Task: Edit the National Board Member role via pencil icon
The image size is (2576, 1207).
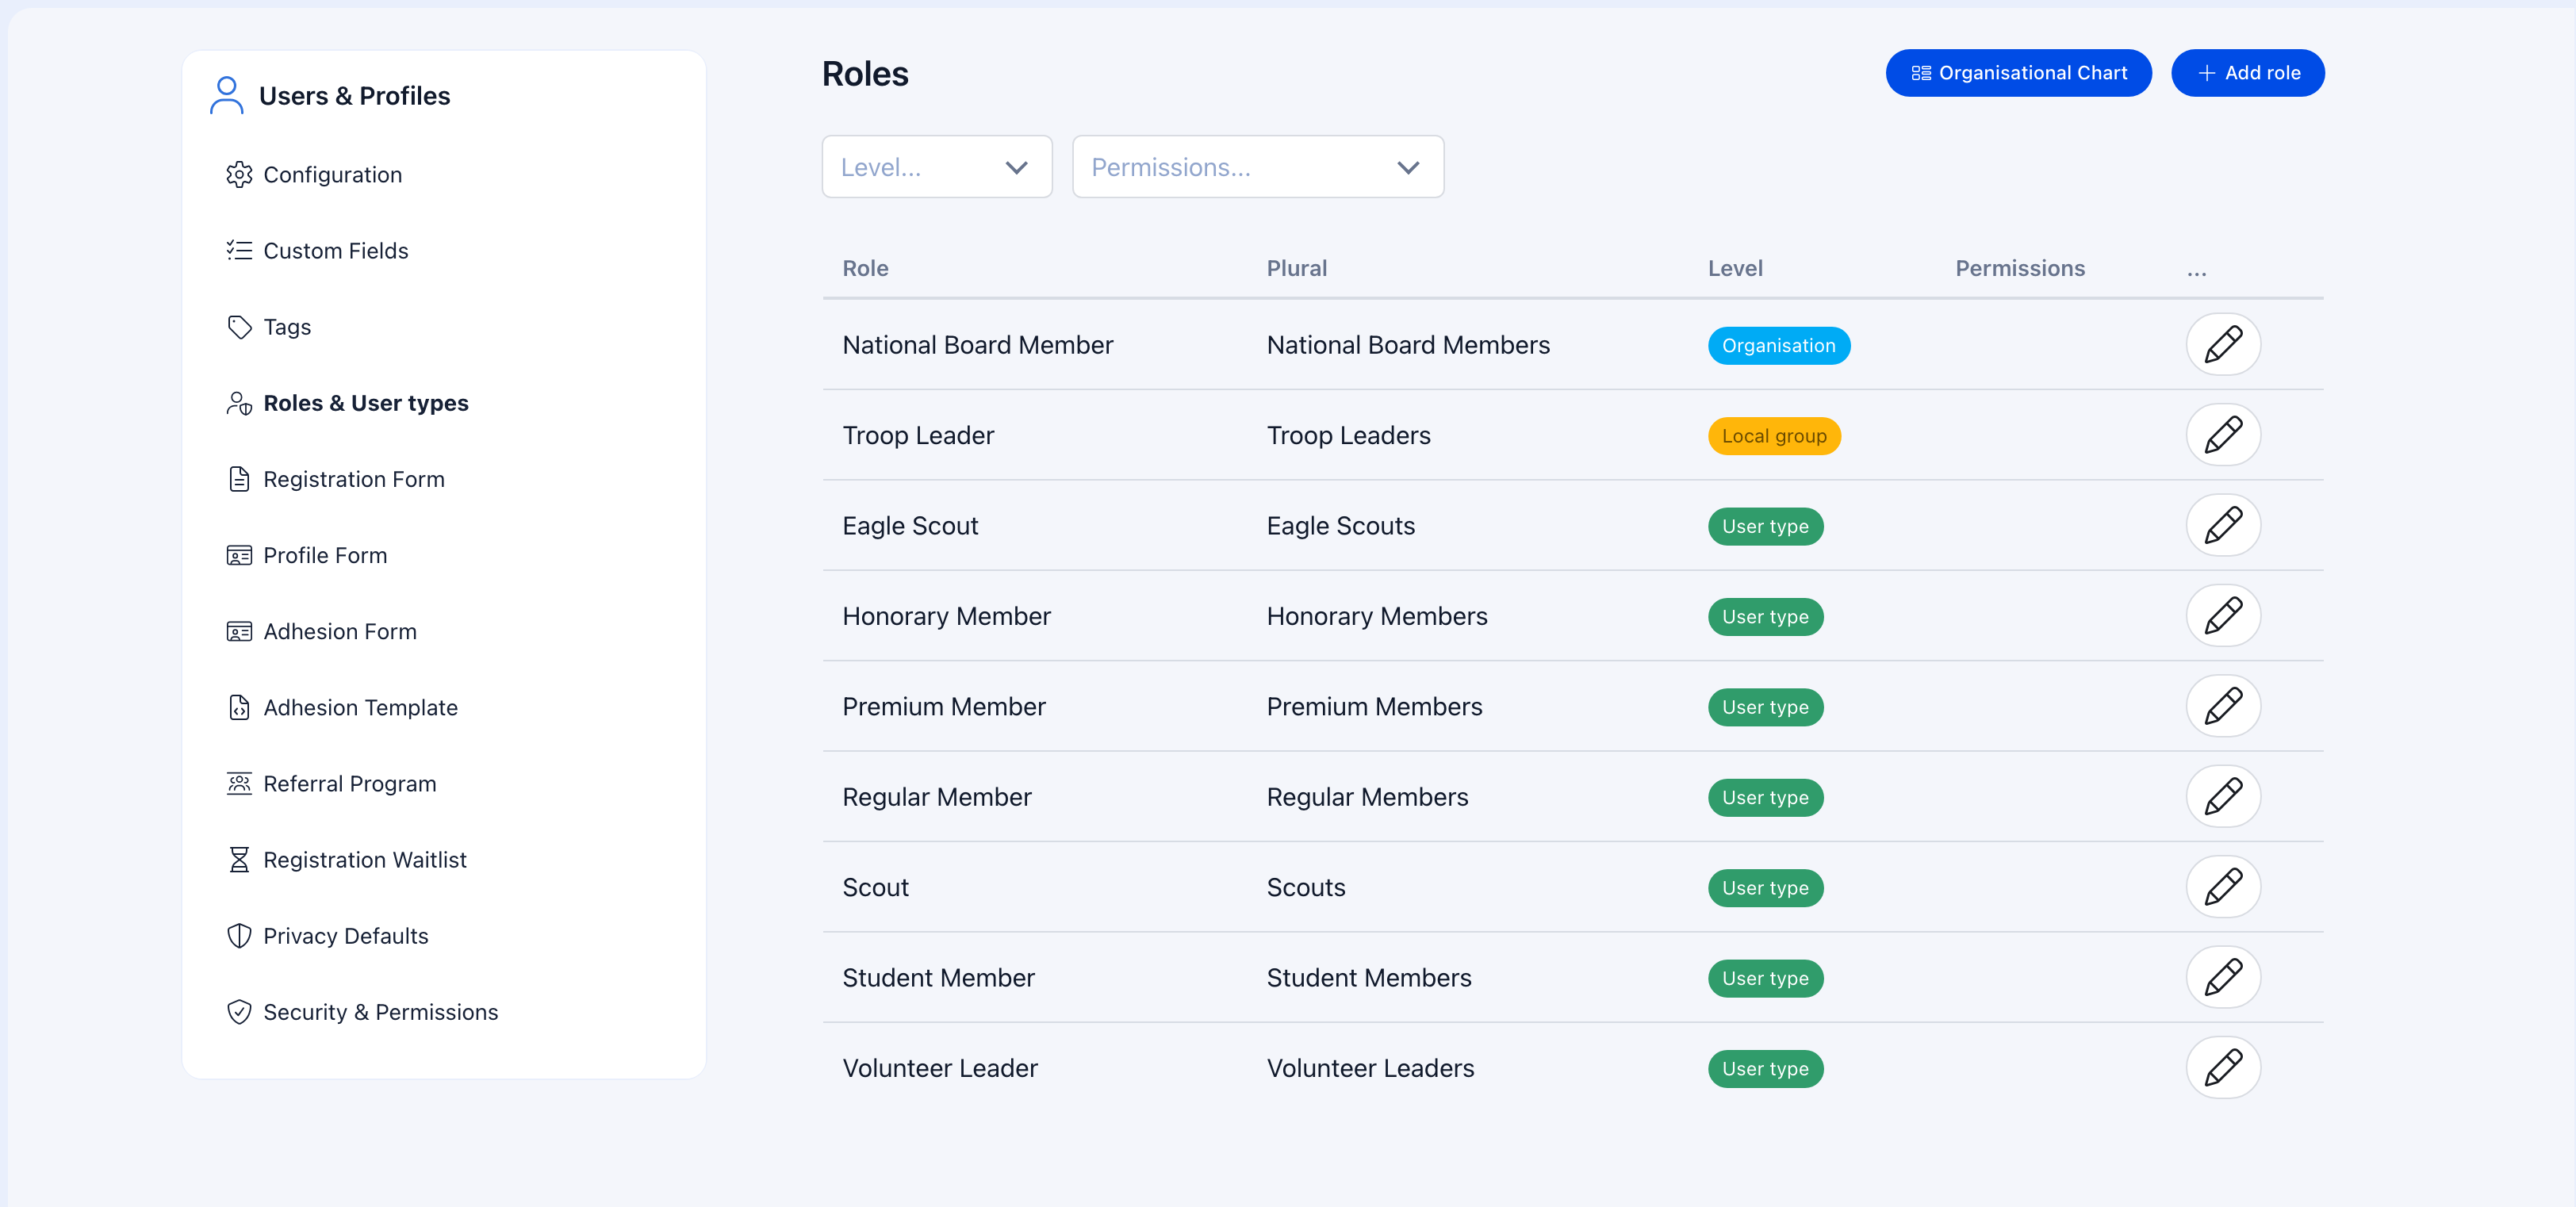Action: (x=2223, y=344)
